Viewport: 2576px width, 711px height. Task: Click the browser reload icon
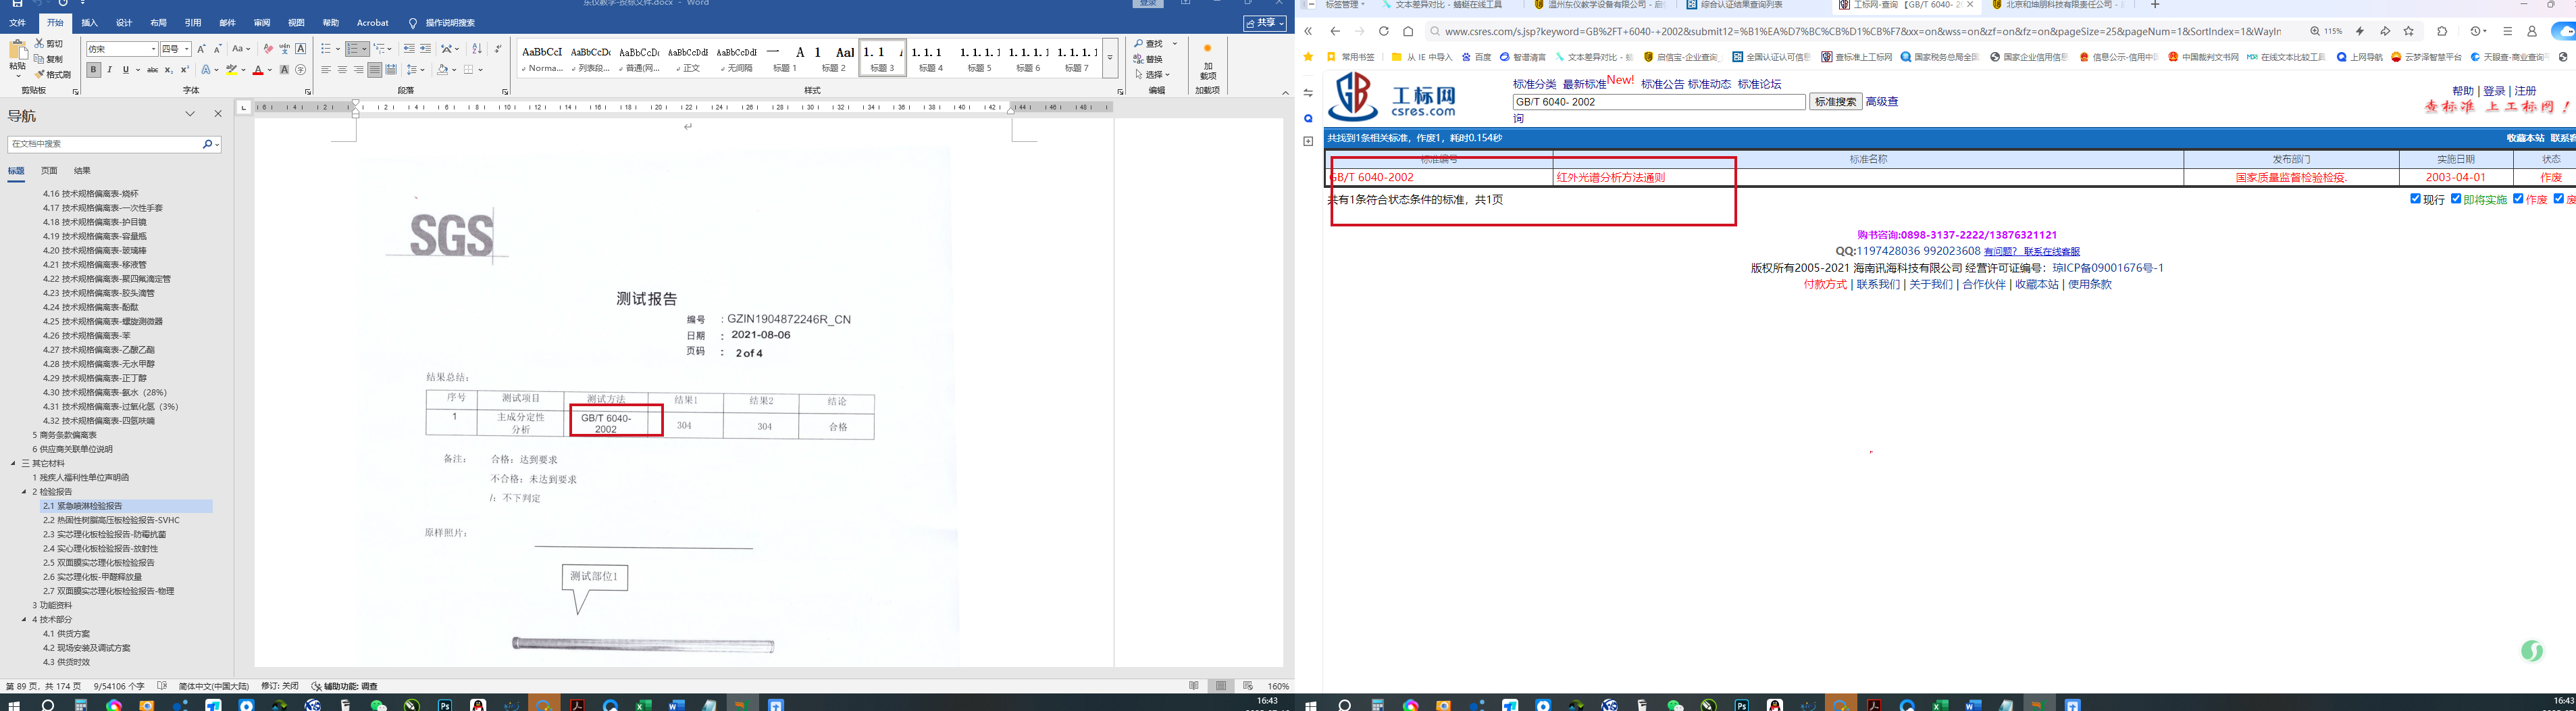pos(1384,32)
